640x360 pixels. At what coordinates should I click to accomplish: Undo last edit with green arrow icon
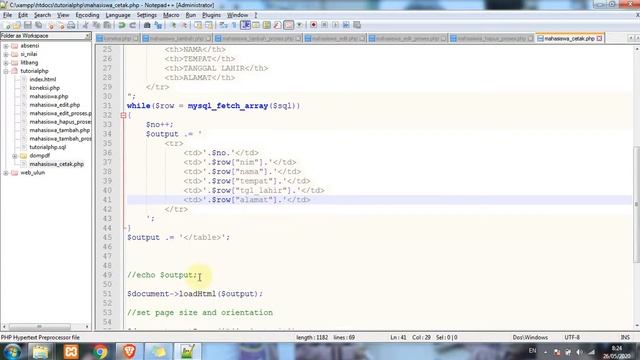122,25
